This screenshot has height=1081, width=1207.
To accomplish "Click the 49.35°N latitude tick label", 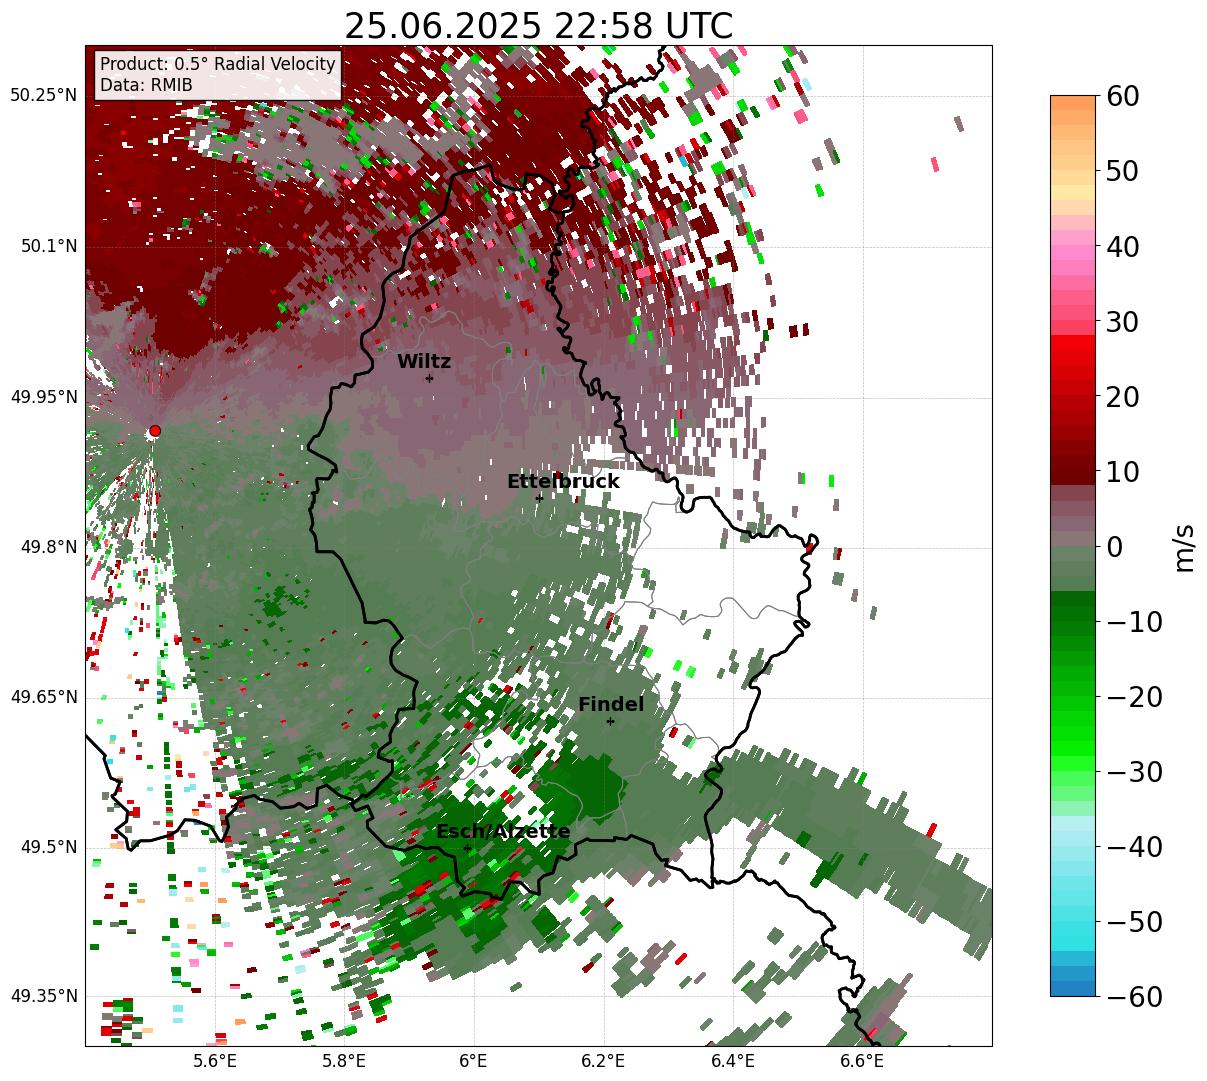I will pos(44,996).
